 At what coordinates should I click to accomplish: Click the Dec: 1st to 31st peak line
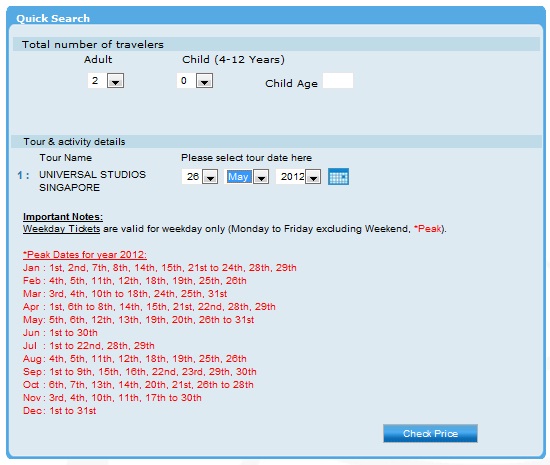[59, 411]
